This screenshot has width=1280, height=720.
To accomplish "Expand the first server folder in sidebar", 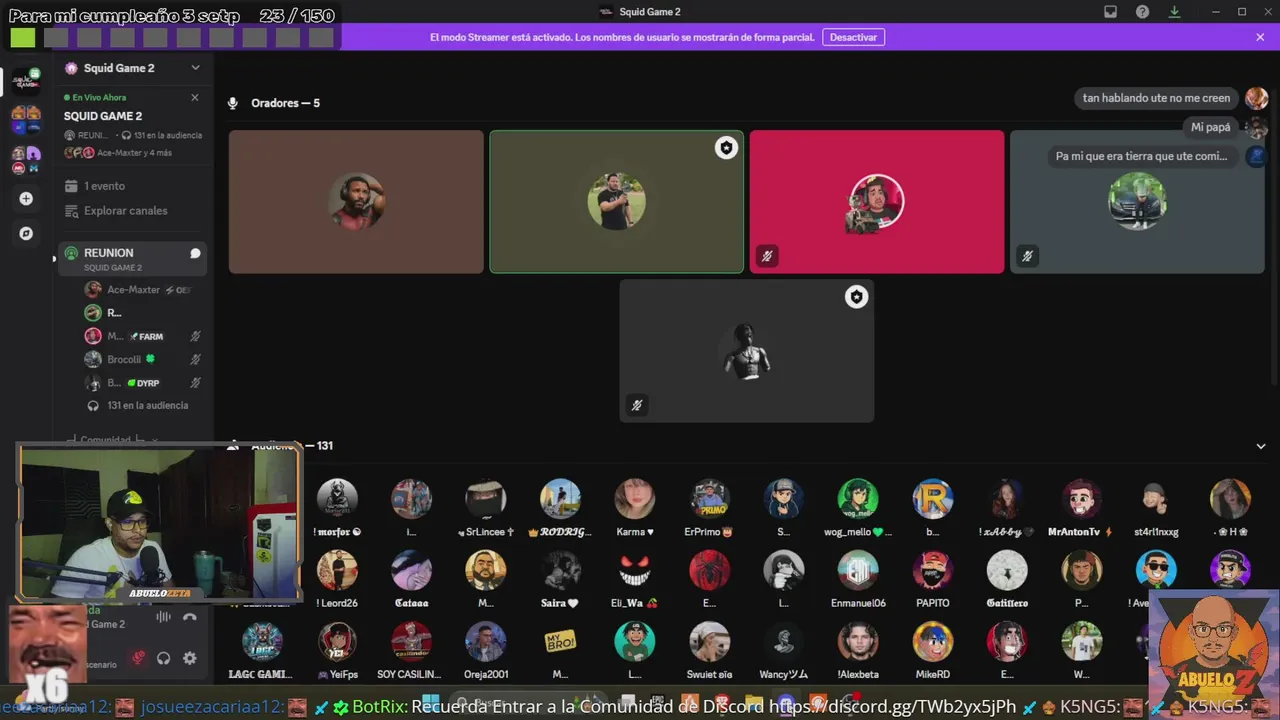I will (26, 119).
